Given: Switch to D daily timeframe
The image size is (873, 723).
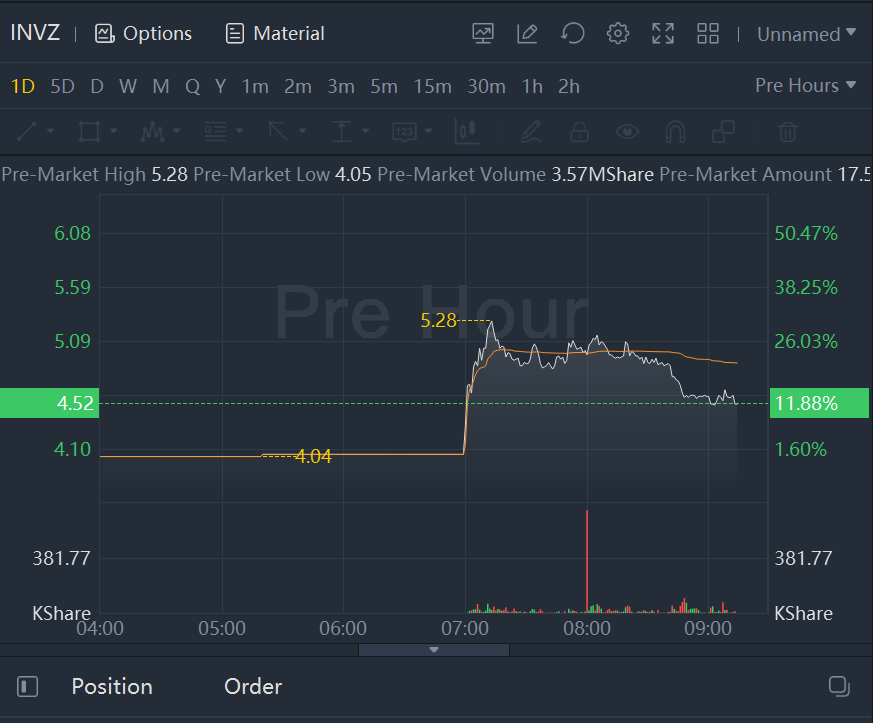Looking at the screenshot, I should (97, 86).
